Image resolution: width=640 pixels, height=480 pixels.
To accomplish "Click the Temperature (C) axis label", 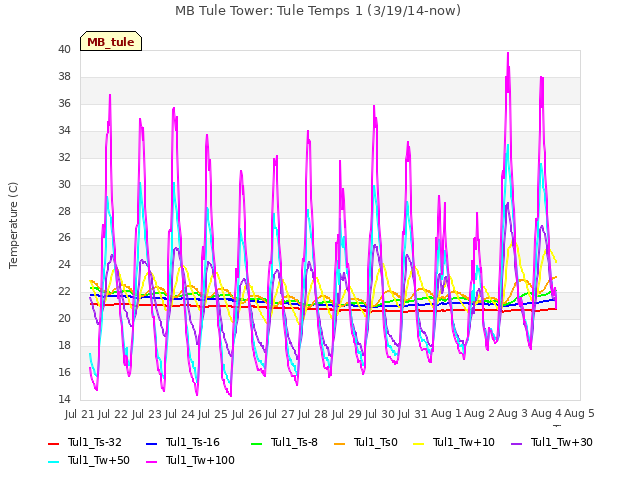I will pyautogui.click(x=13, y=225).
